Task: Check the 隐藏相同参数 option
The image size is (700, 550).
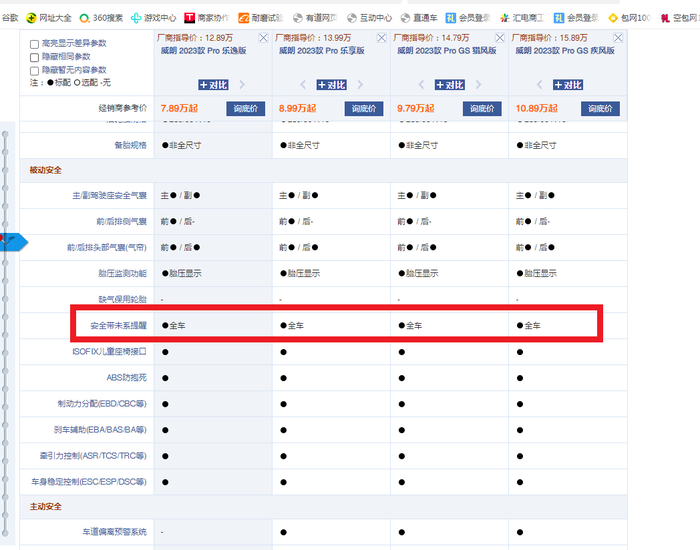Action: pyautogui.click(x=35, y=58)
